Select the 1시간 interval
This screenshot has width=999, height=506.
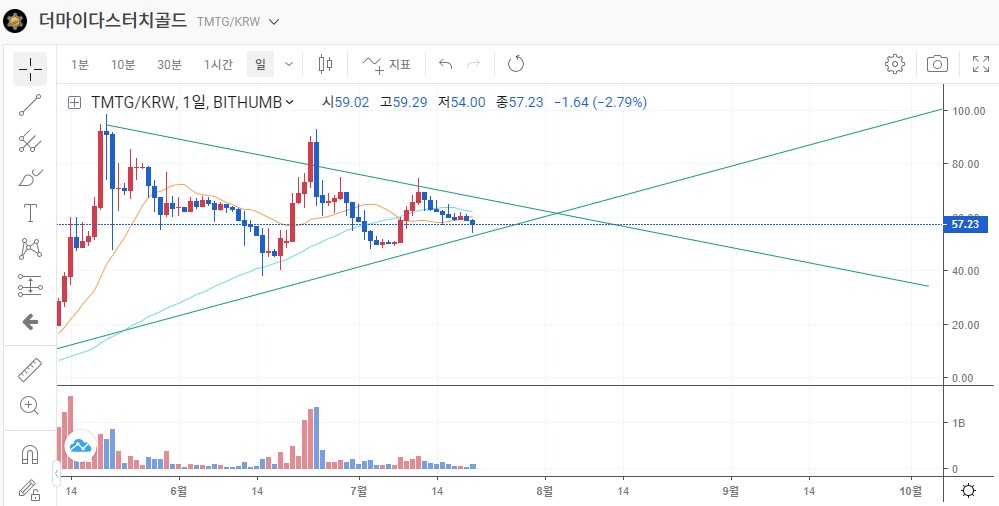[x=219, y=64]
